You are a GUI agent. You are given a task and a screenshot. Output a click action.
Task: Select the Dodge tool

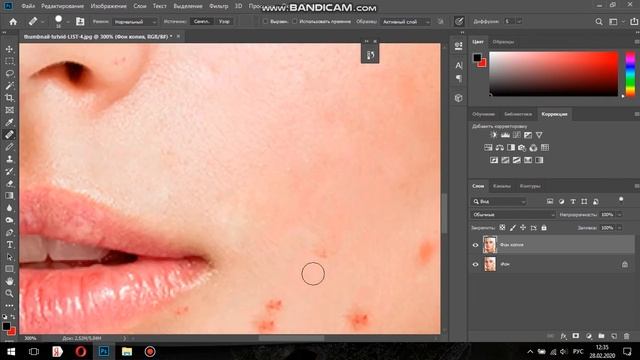[9, 220]
